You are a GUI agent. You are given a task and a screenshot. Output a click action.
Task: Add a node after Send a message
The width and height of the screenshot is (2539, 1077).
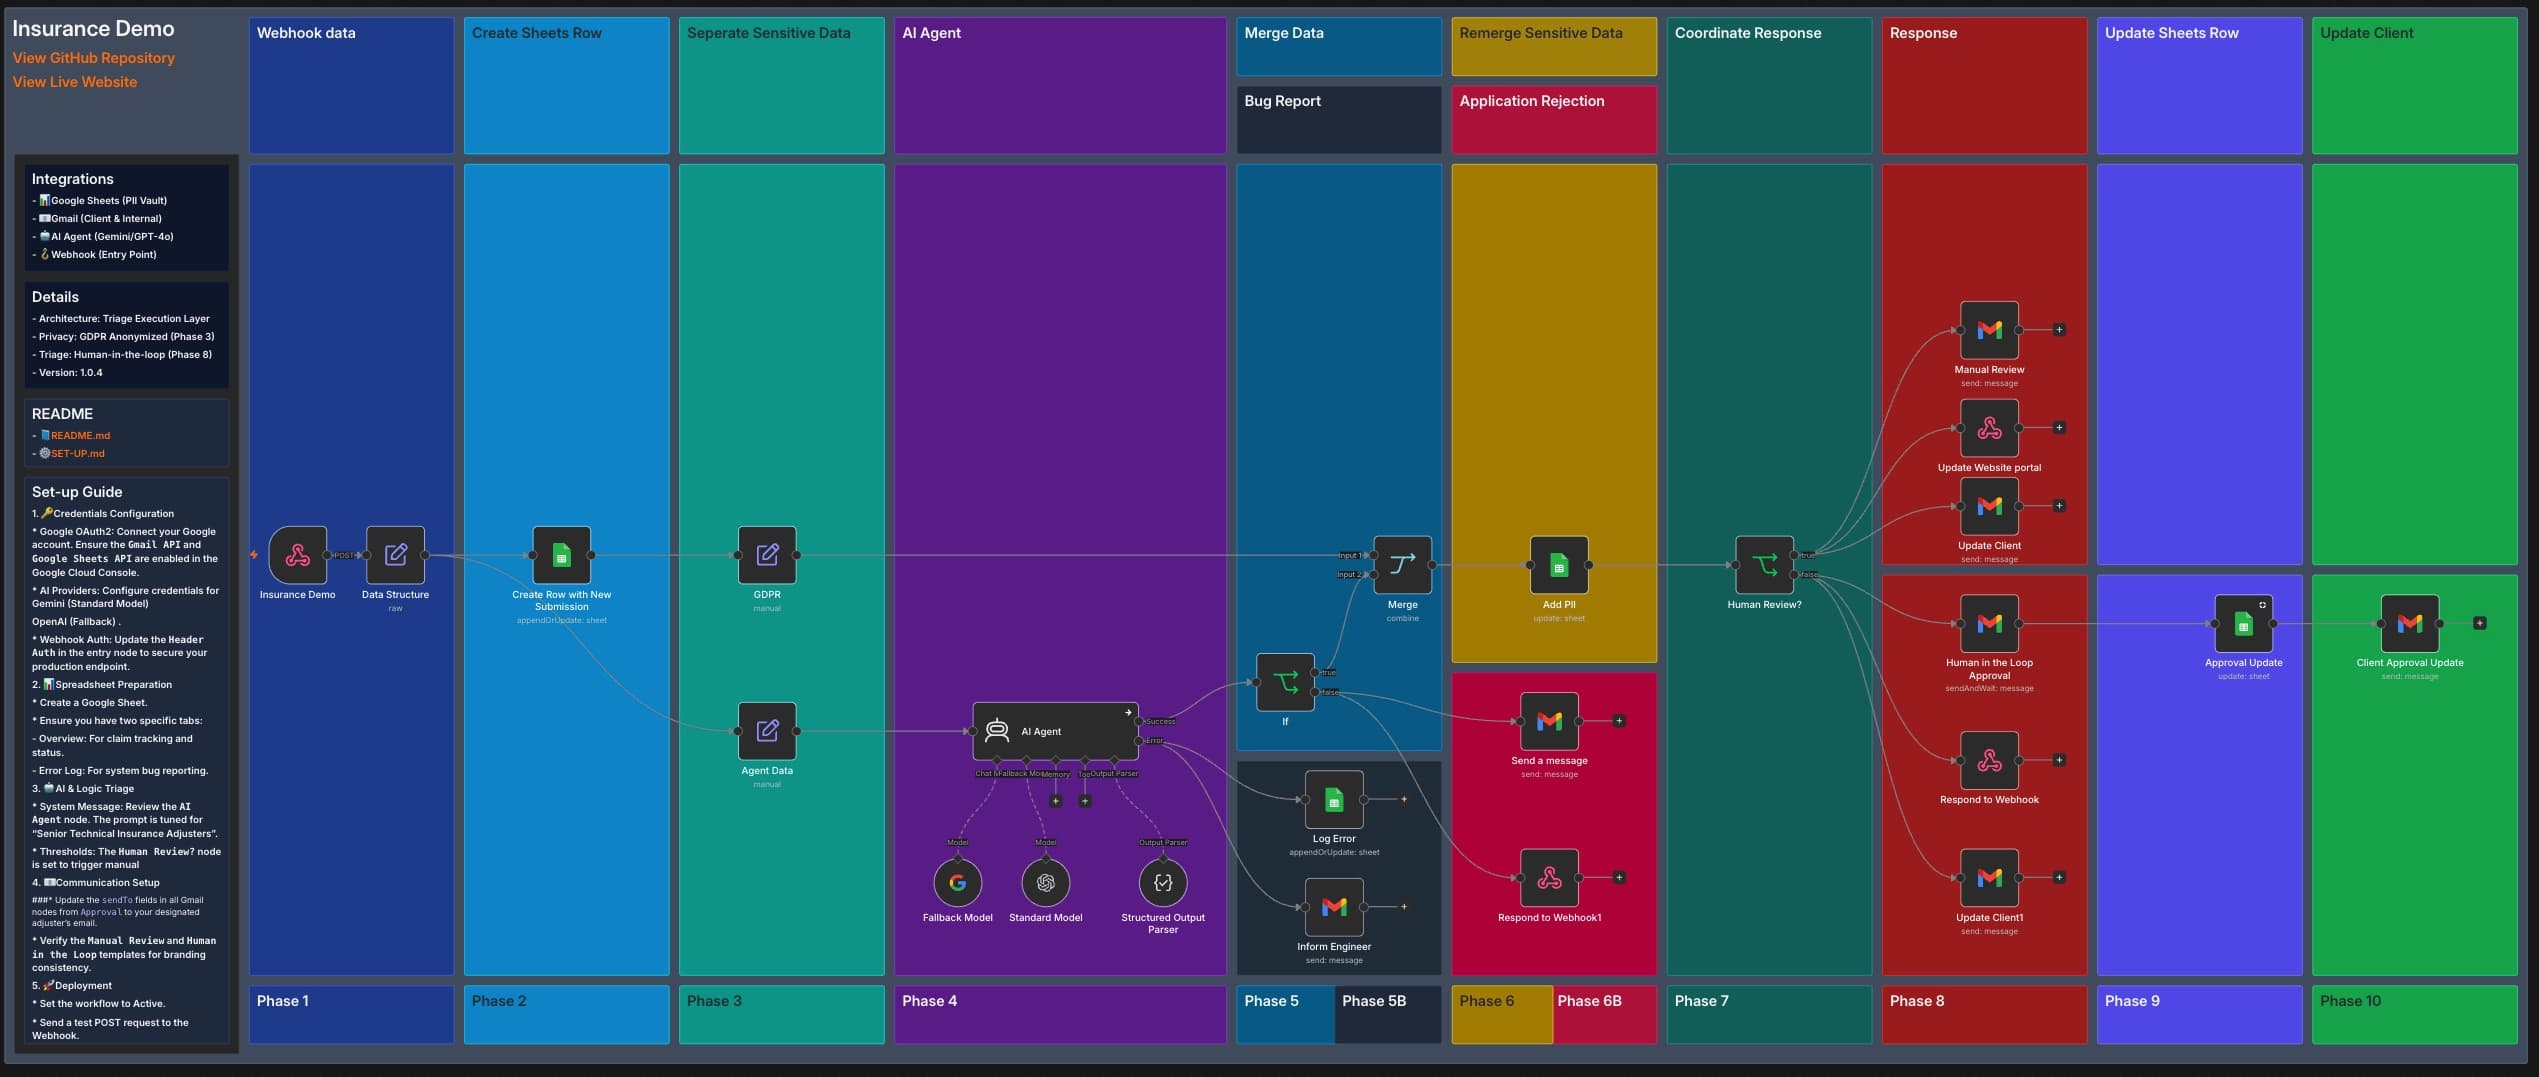coord(1619,721)
